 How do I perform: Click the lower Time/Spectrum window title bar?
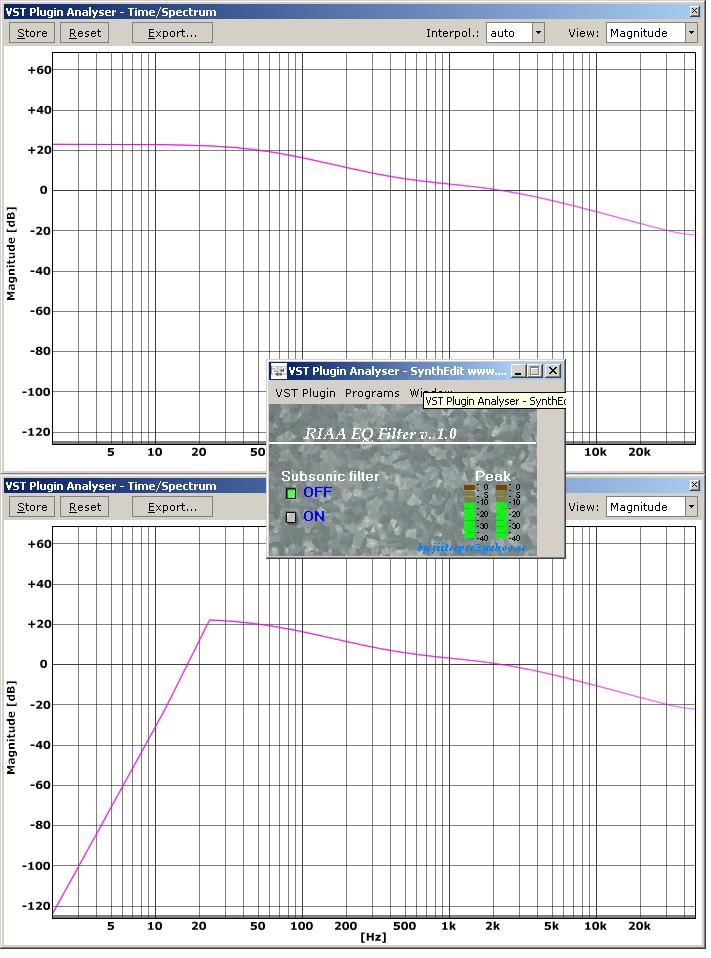(134, 486)
